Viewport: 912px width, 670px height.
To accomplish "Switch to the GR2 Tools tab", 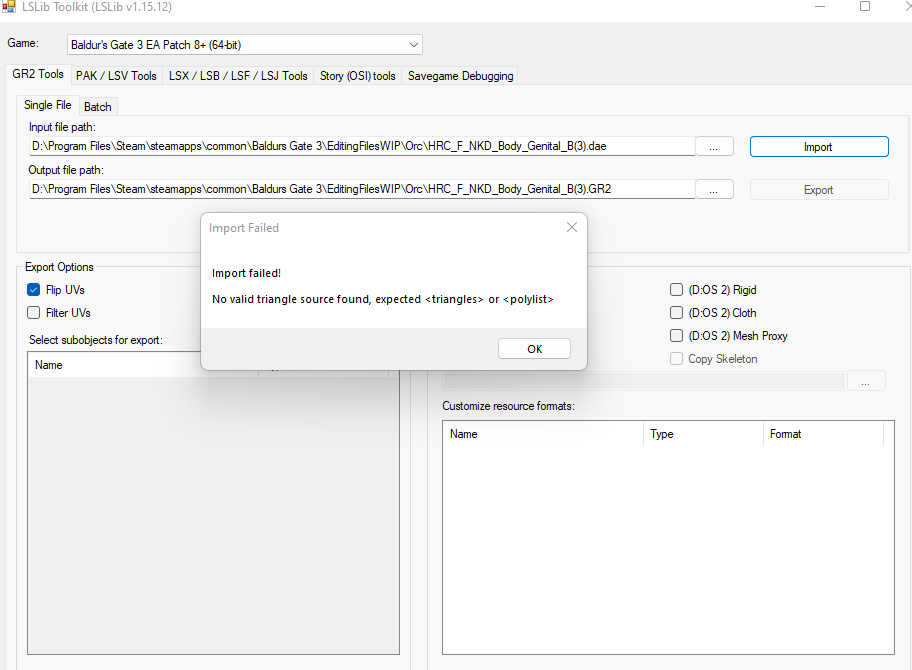I will [x=38, y=74].
